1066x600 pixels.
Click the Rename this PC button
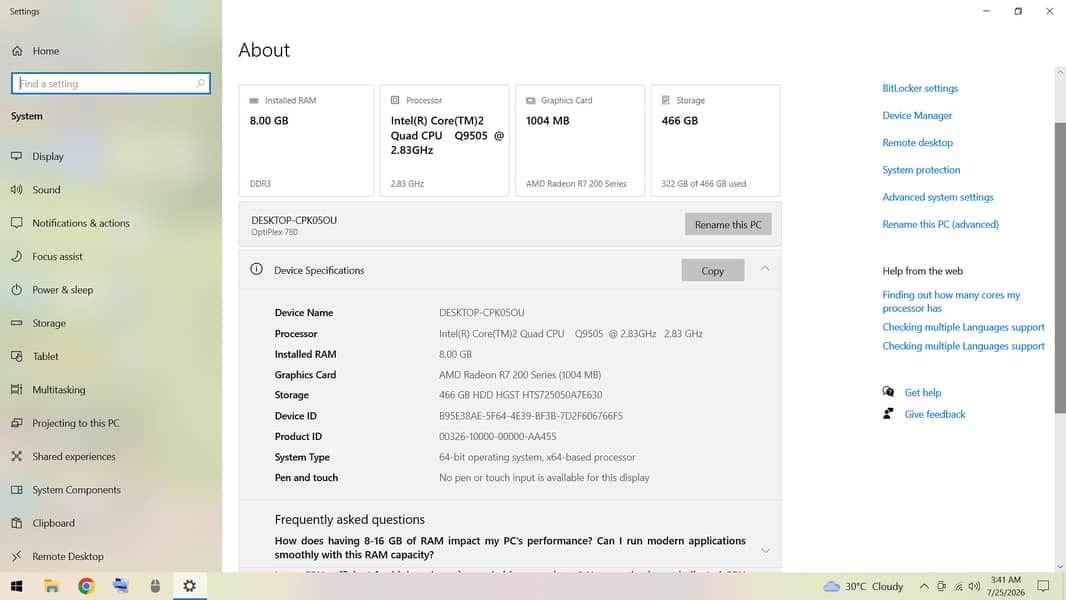(x=728, y=224)
